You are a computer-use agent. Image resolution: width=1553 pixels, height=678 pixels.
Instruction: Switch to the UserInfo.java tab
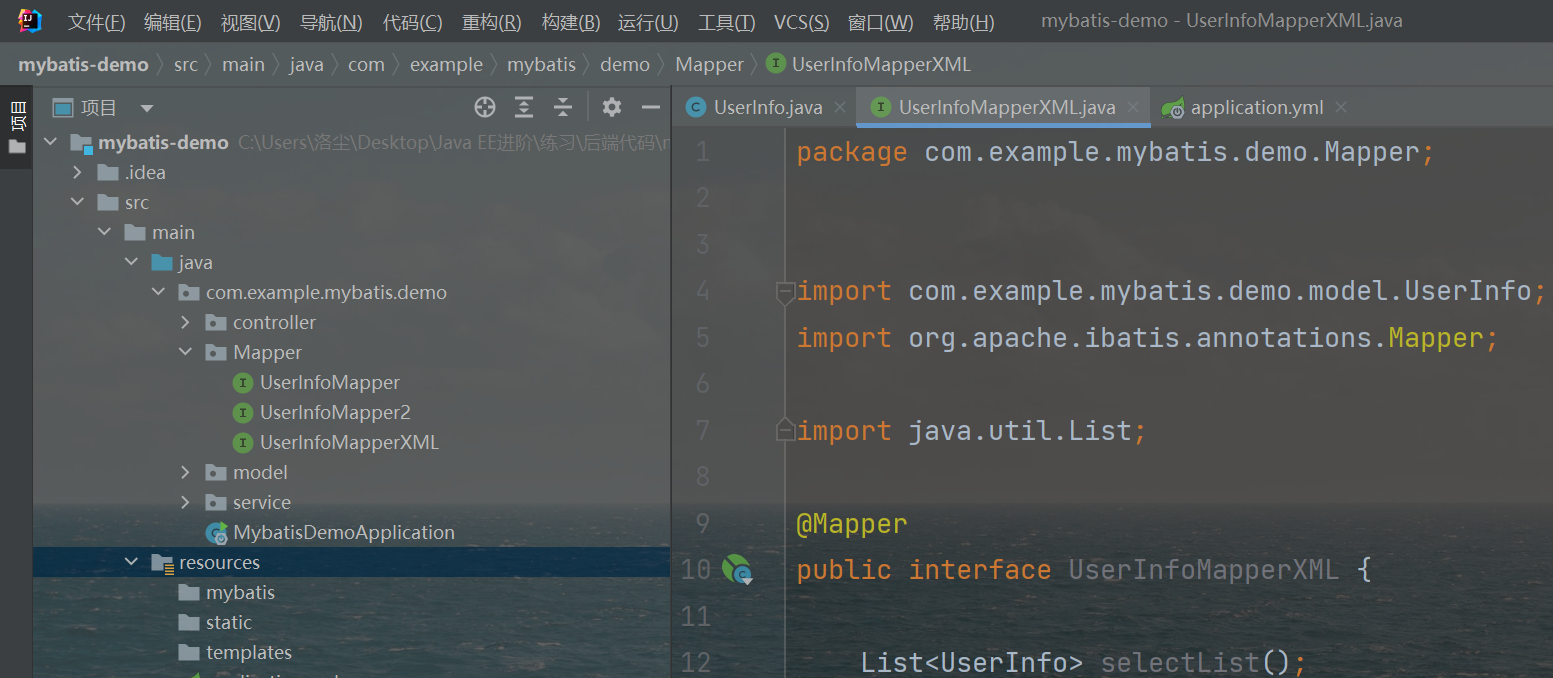coord(766,107)
